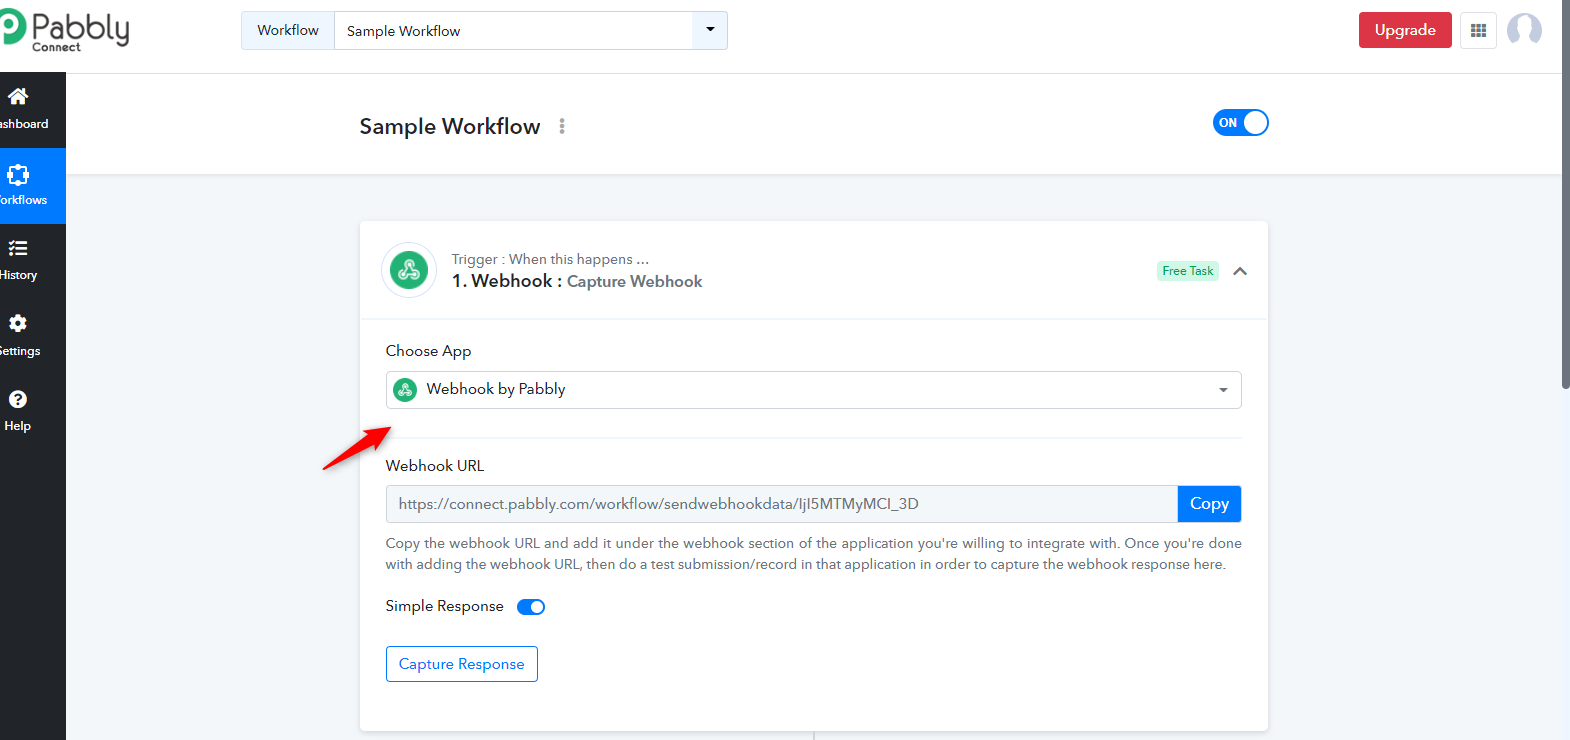Click the Capture Response button
Screen dimensions: 1570x740
coord(462,664)
